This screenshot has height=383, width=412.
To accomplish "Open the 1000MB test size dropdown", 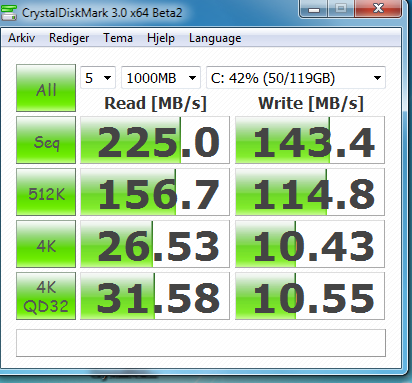I will pyautogui.click(x=161, y=78).
